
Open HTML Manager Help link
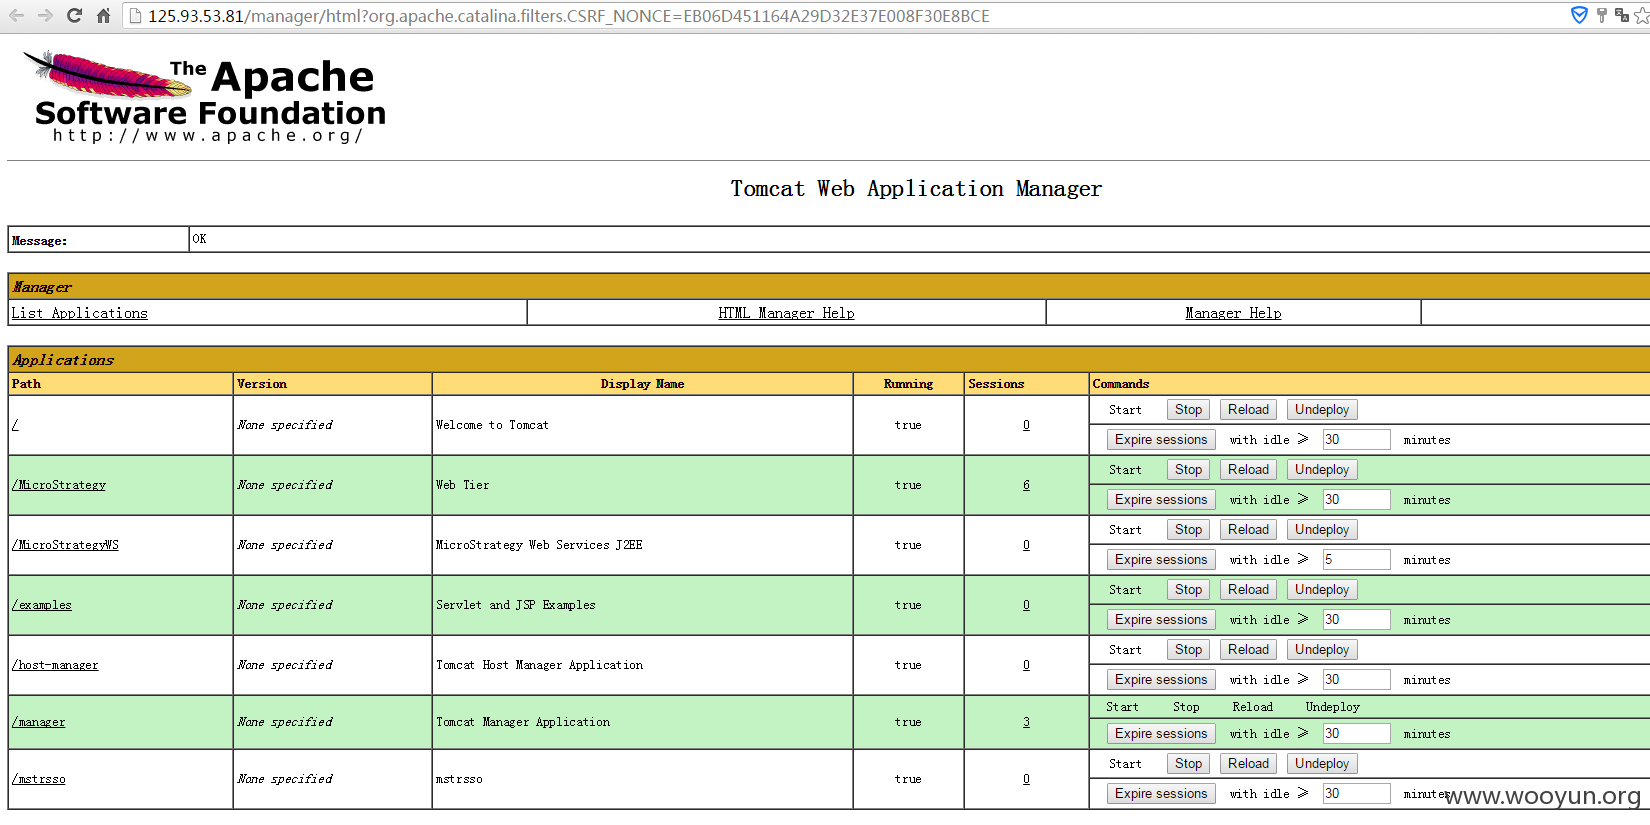point(786,313)
